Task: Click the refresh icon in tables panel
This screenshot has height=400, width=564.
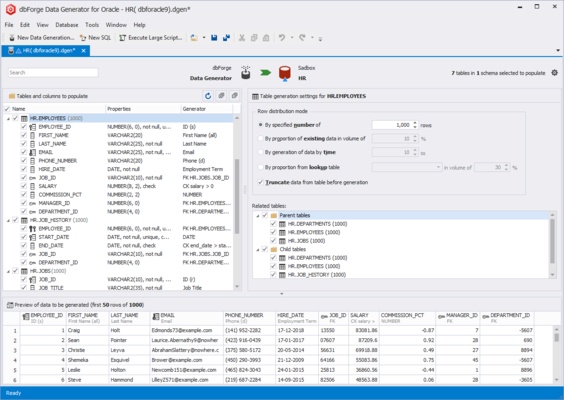Action: click(208, 96)
